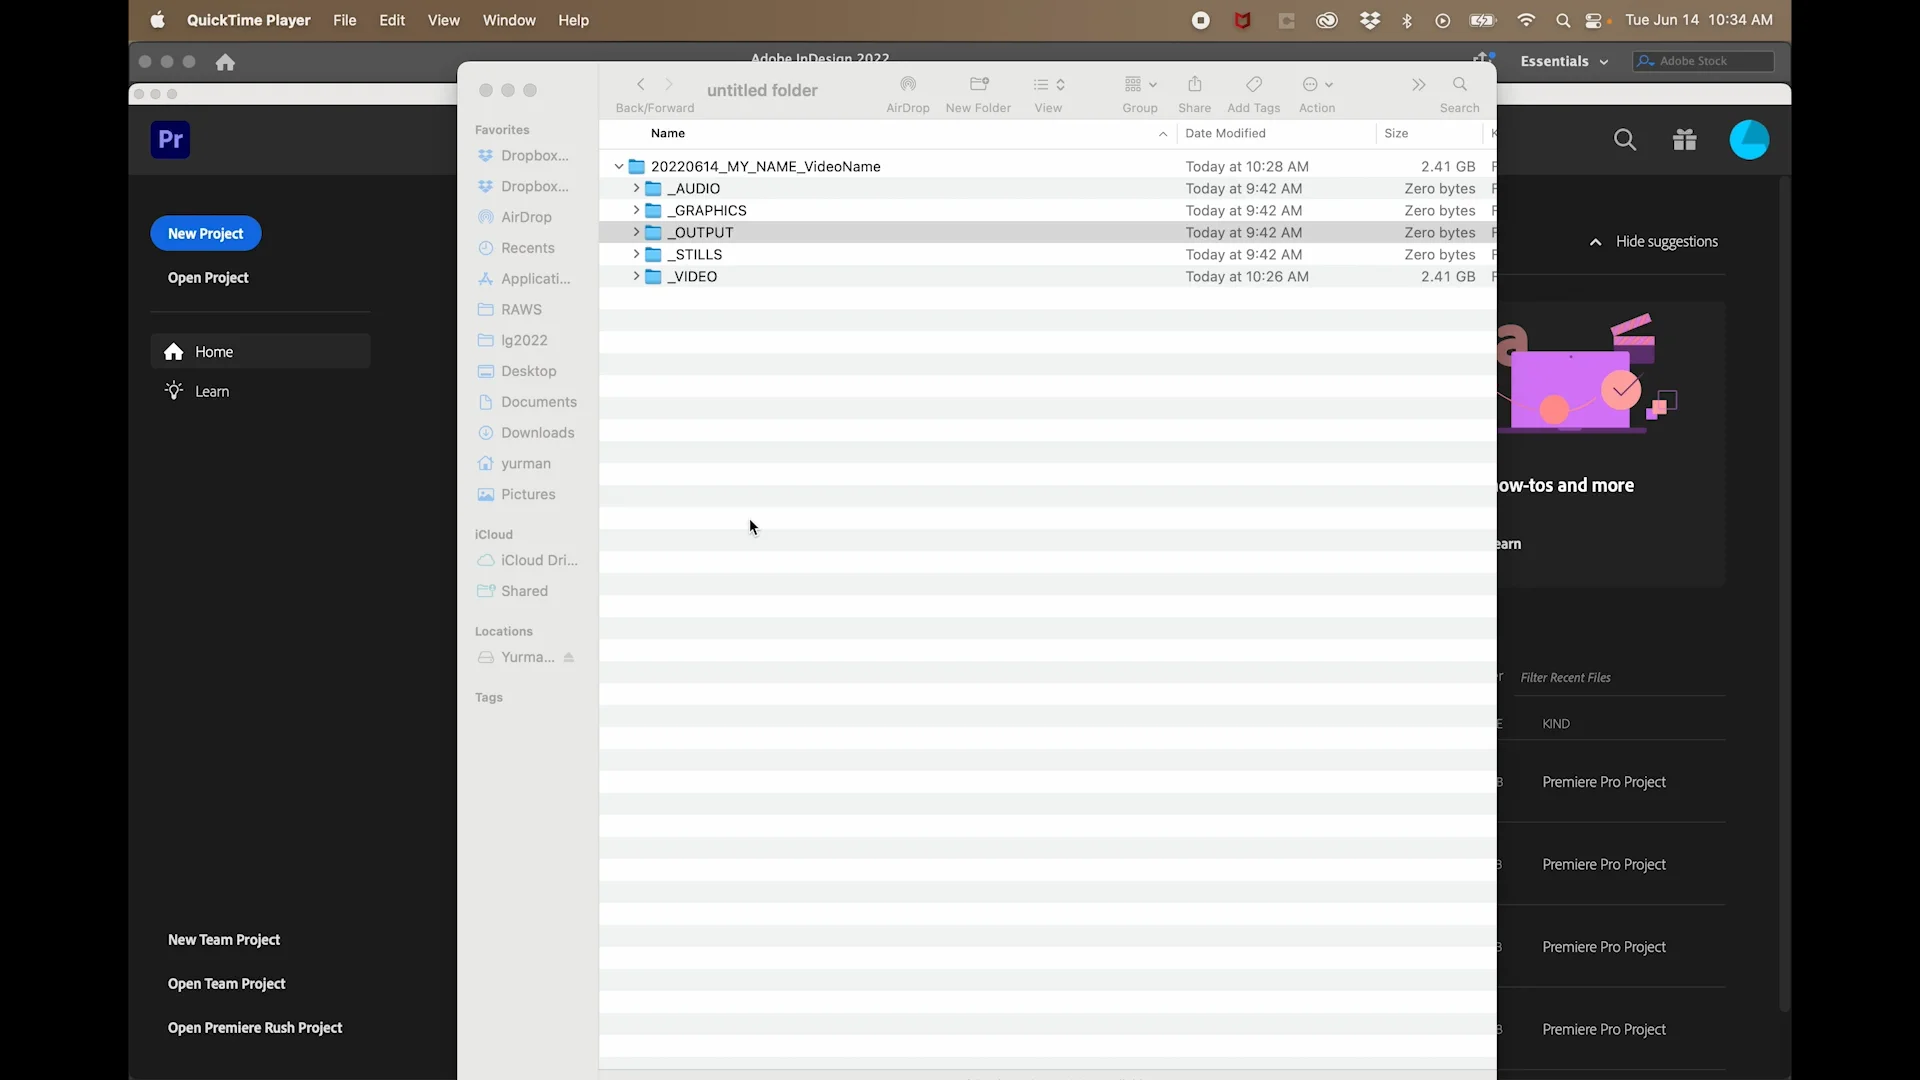Toggle the iCloud Drive sidebar item
Screen dimensions: 1920x1080
click(x=538, y=559)
